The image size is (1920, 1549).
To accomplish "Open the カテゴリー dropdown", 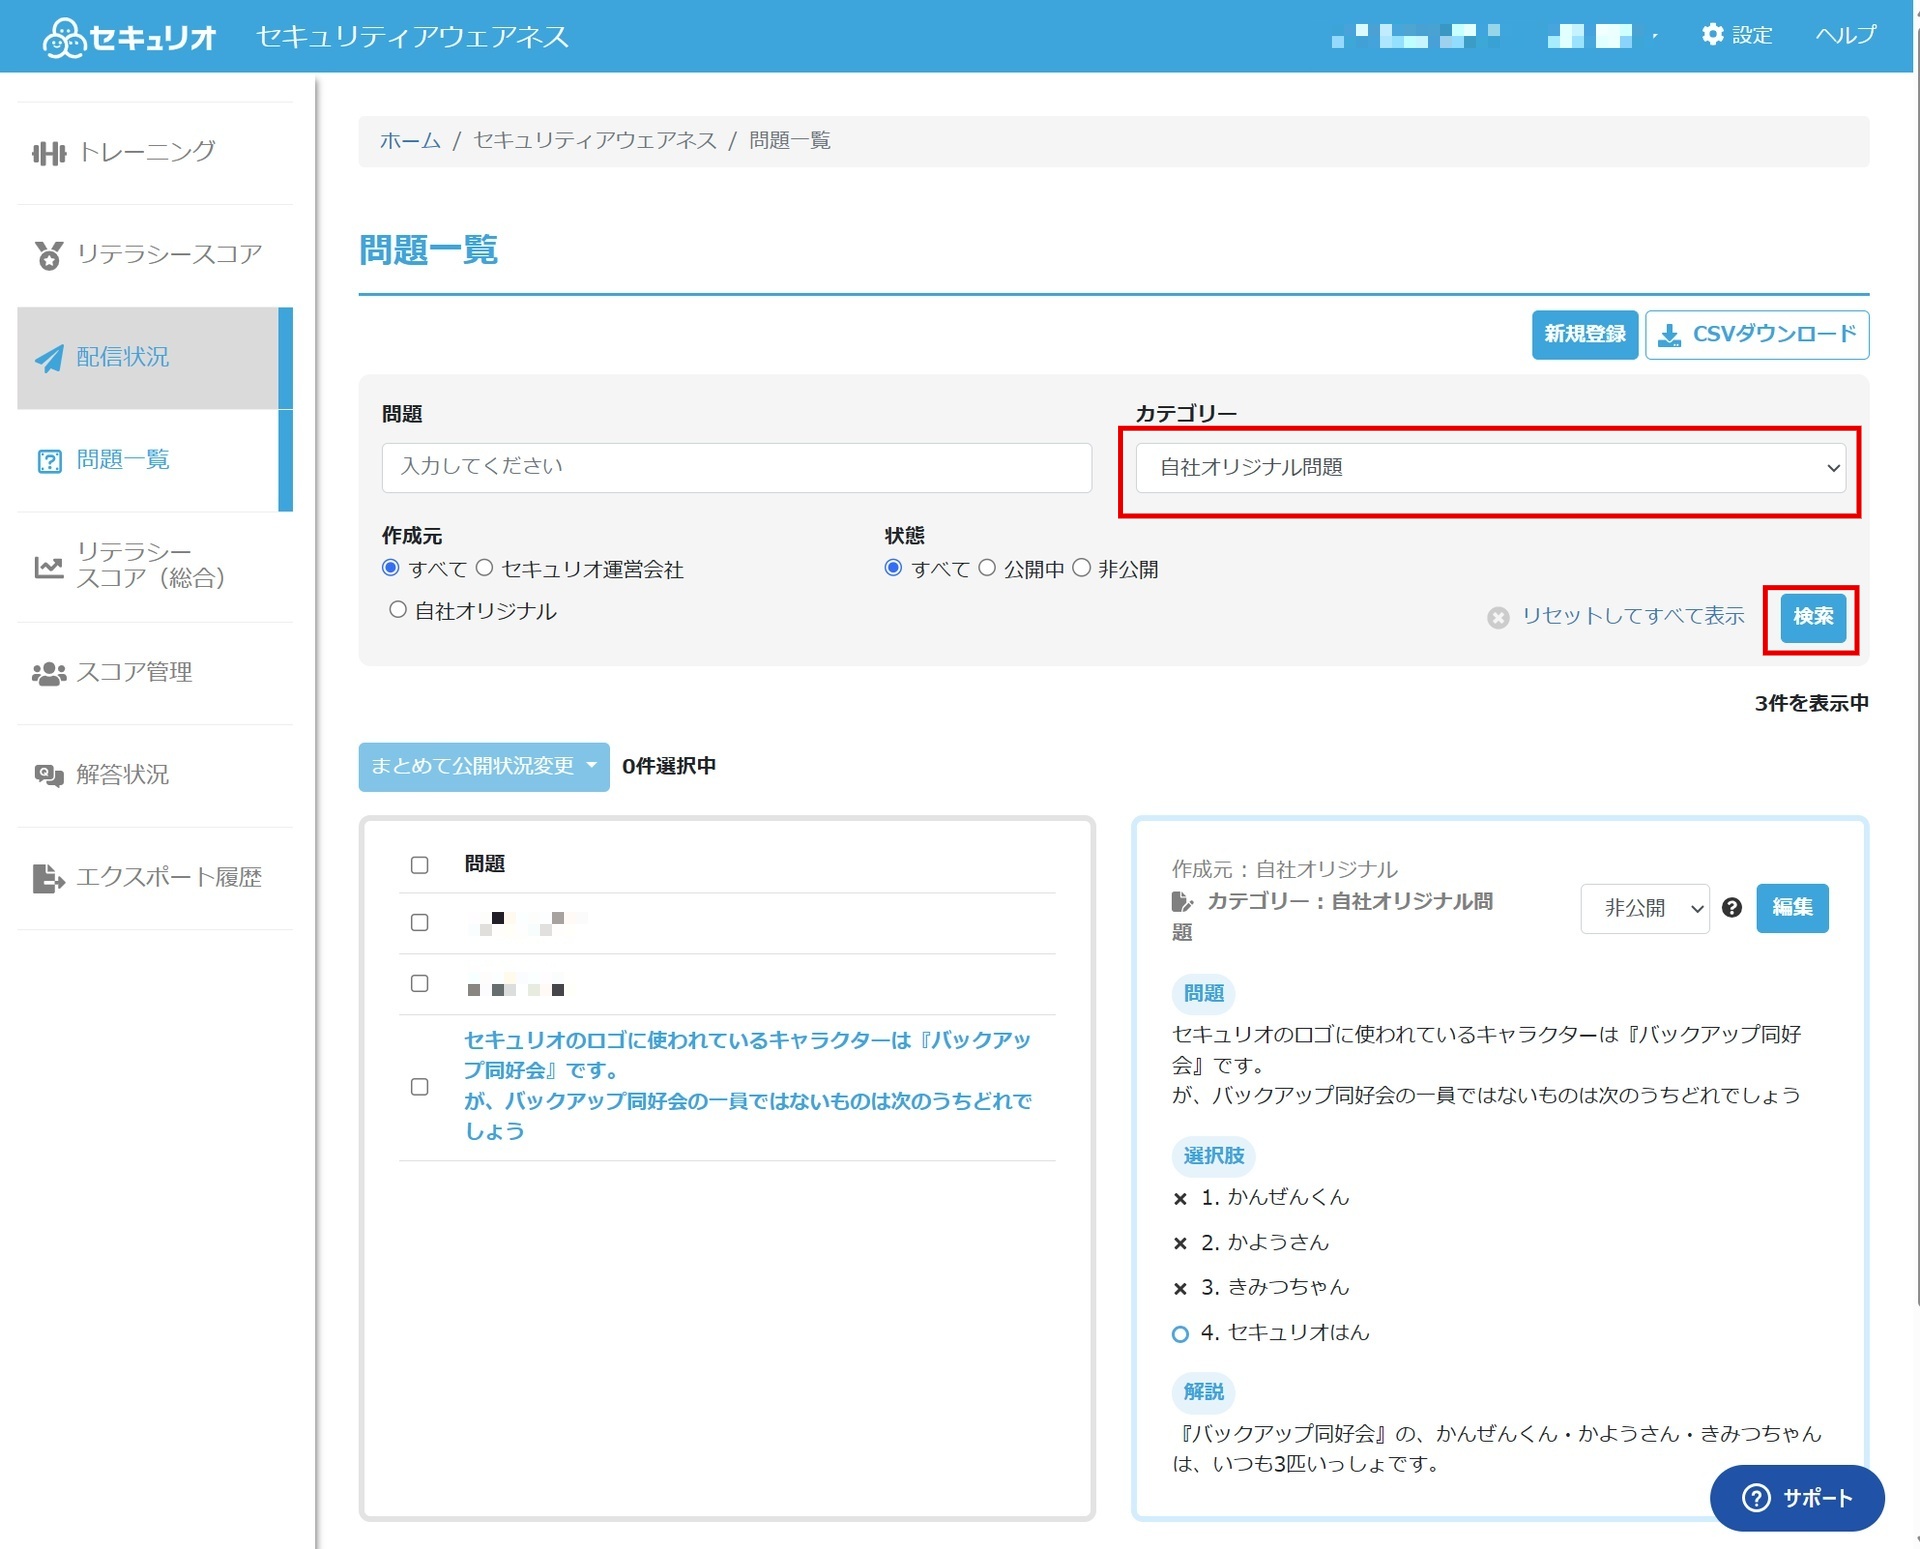I will coord(1490,468).
